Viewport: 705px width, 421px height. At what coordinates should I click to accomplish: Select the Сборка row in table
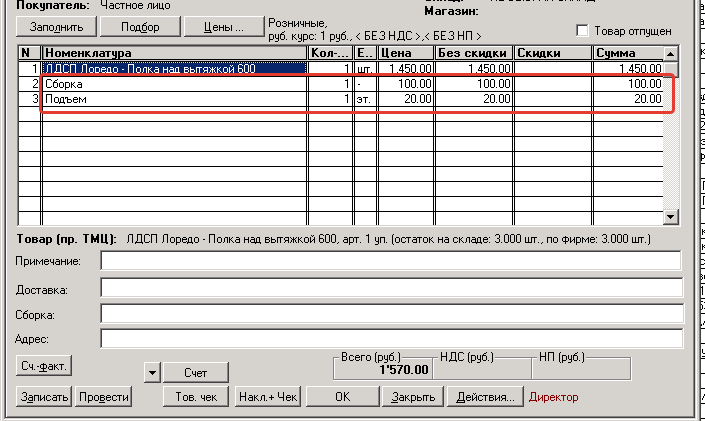[174, 85]
